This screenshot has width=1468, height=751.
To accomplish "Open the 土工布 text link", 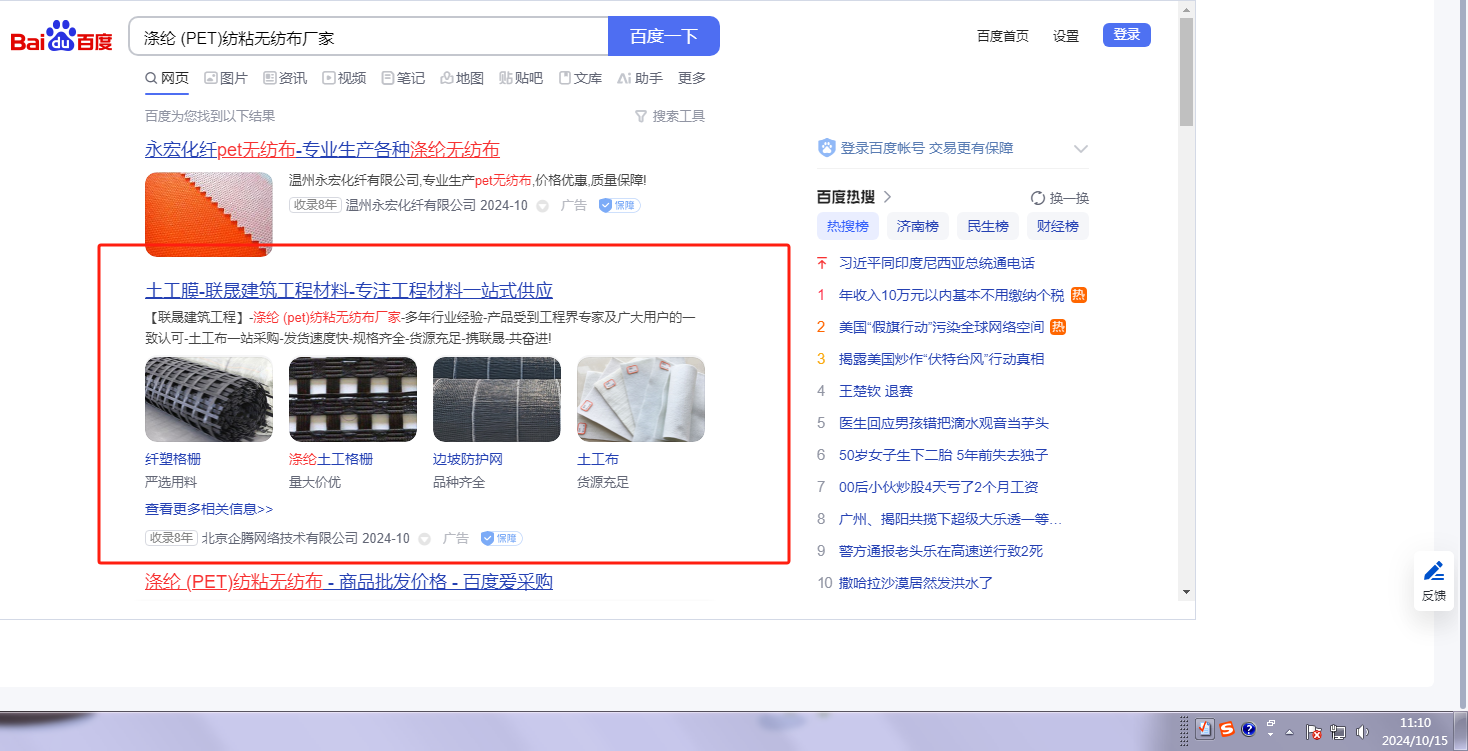I will [x=598, y=459].
